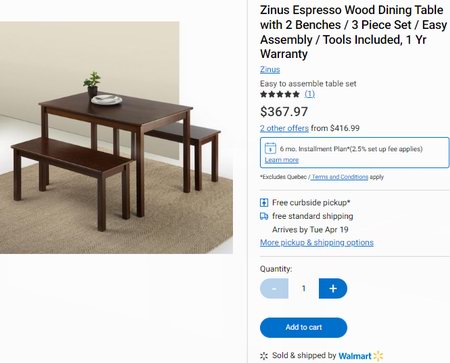
Task: Click the curbside pickup icon
Action: coord(264,202)
